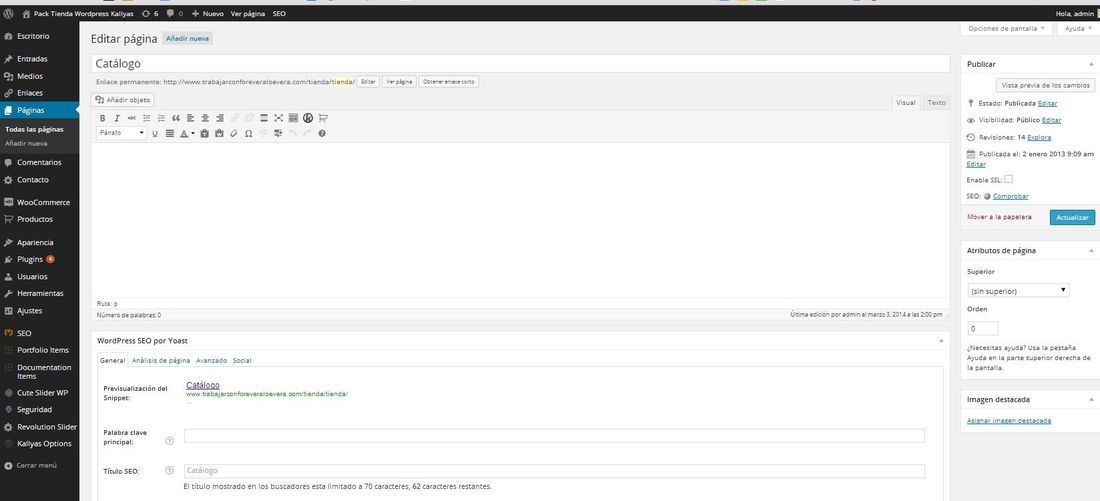
Task: Click Añadir objeto media button
Action: pos(123,100)
